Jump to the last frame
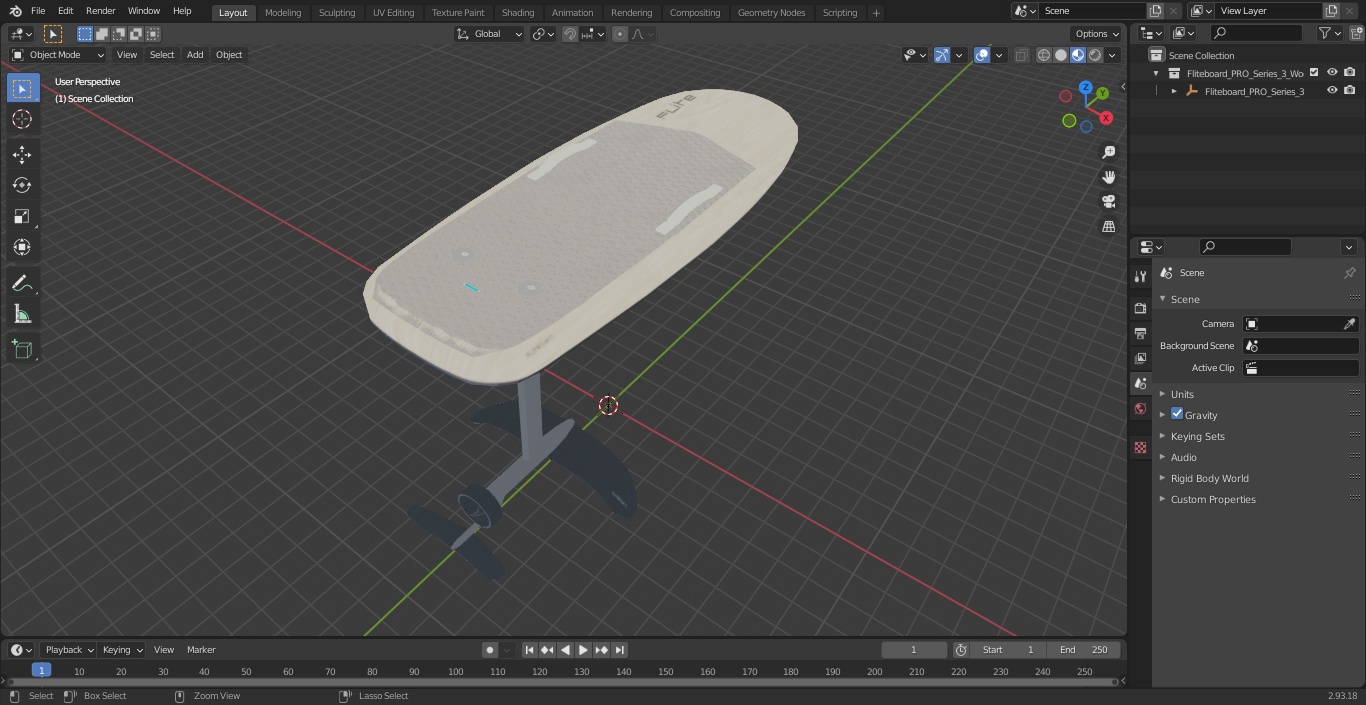The height and width of the screenshot is (705, 1366). pos(619,650)
